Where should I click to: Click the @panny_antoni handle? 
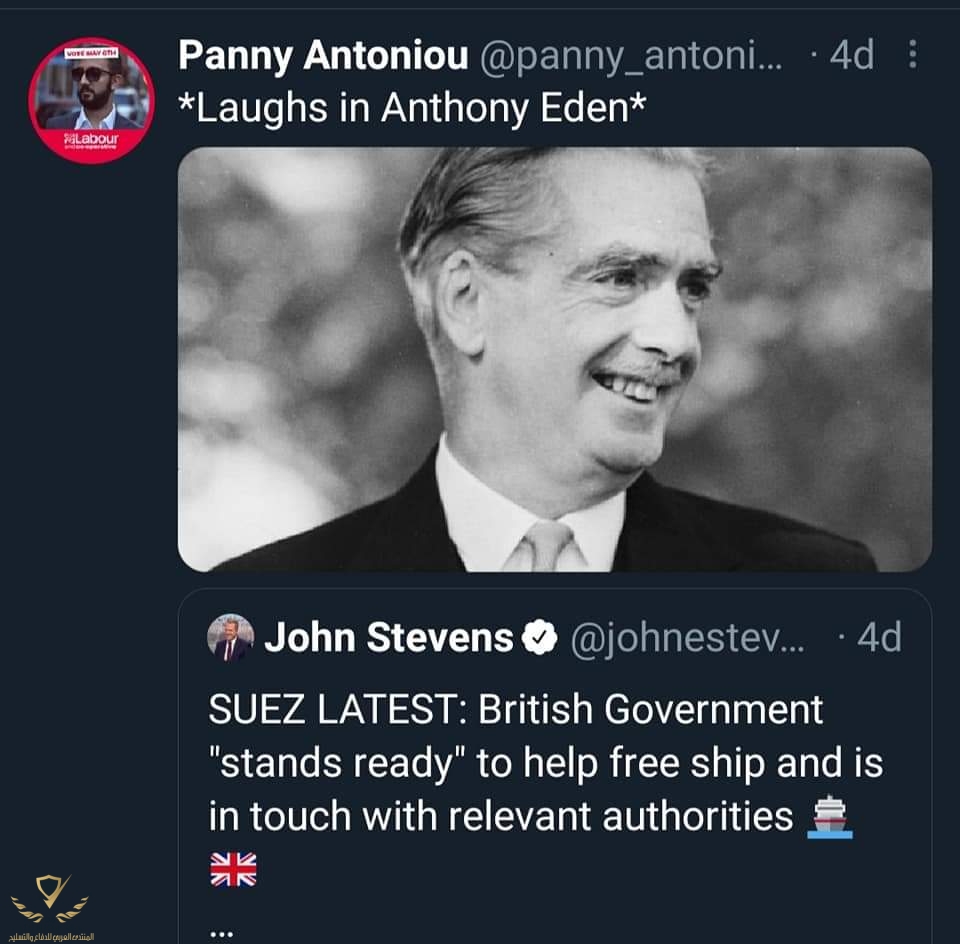[x=630, y=57]
